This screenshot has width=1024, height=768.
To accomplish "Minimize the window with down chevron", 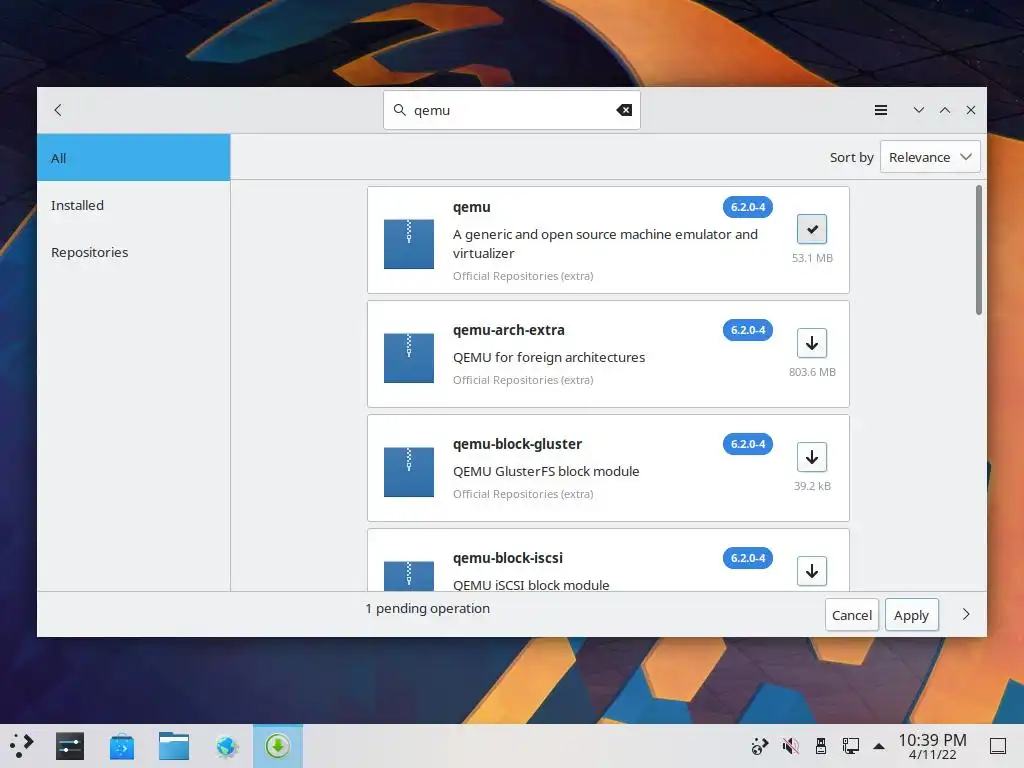I will point(918,110).
